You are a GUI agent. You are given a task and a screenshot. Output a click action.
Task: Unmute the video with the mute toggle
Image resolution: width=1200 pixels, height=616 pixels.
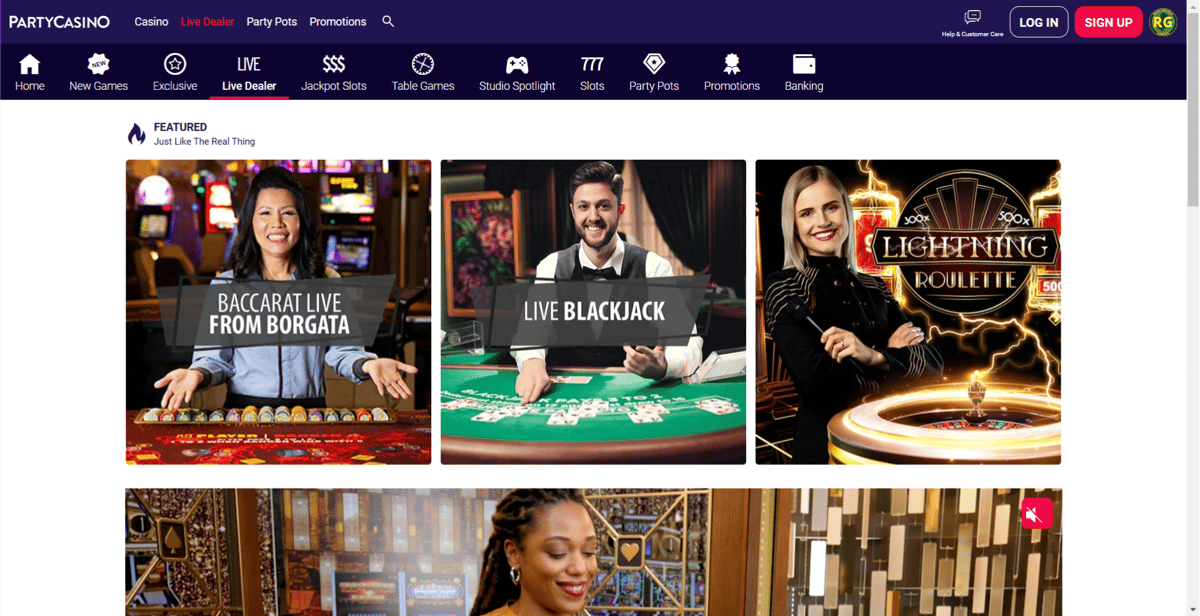pos(1036,514)
